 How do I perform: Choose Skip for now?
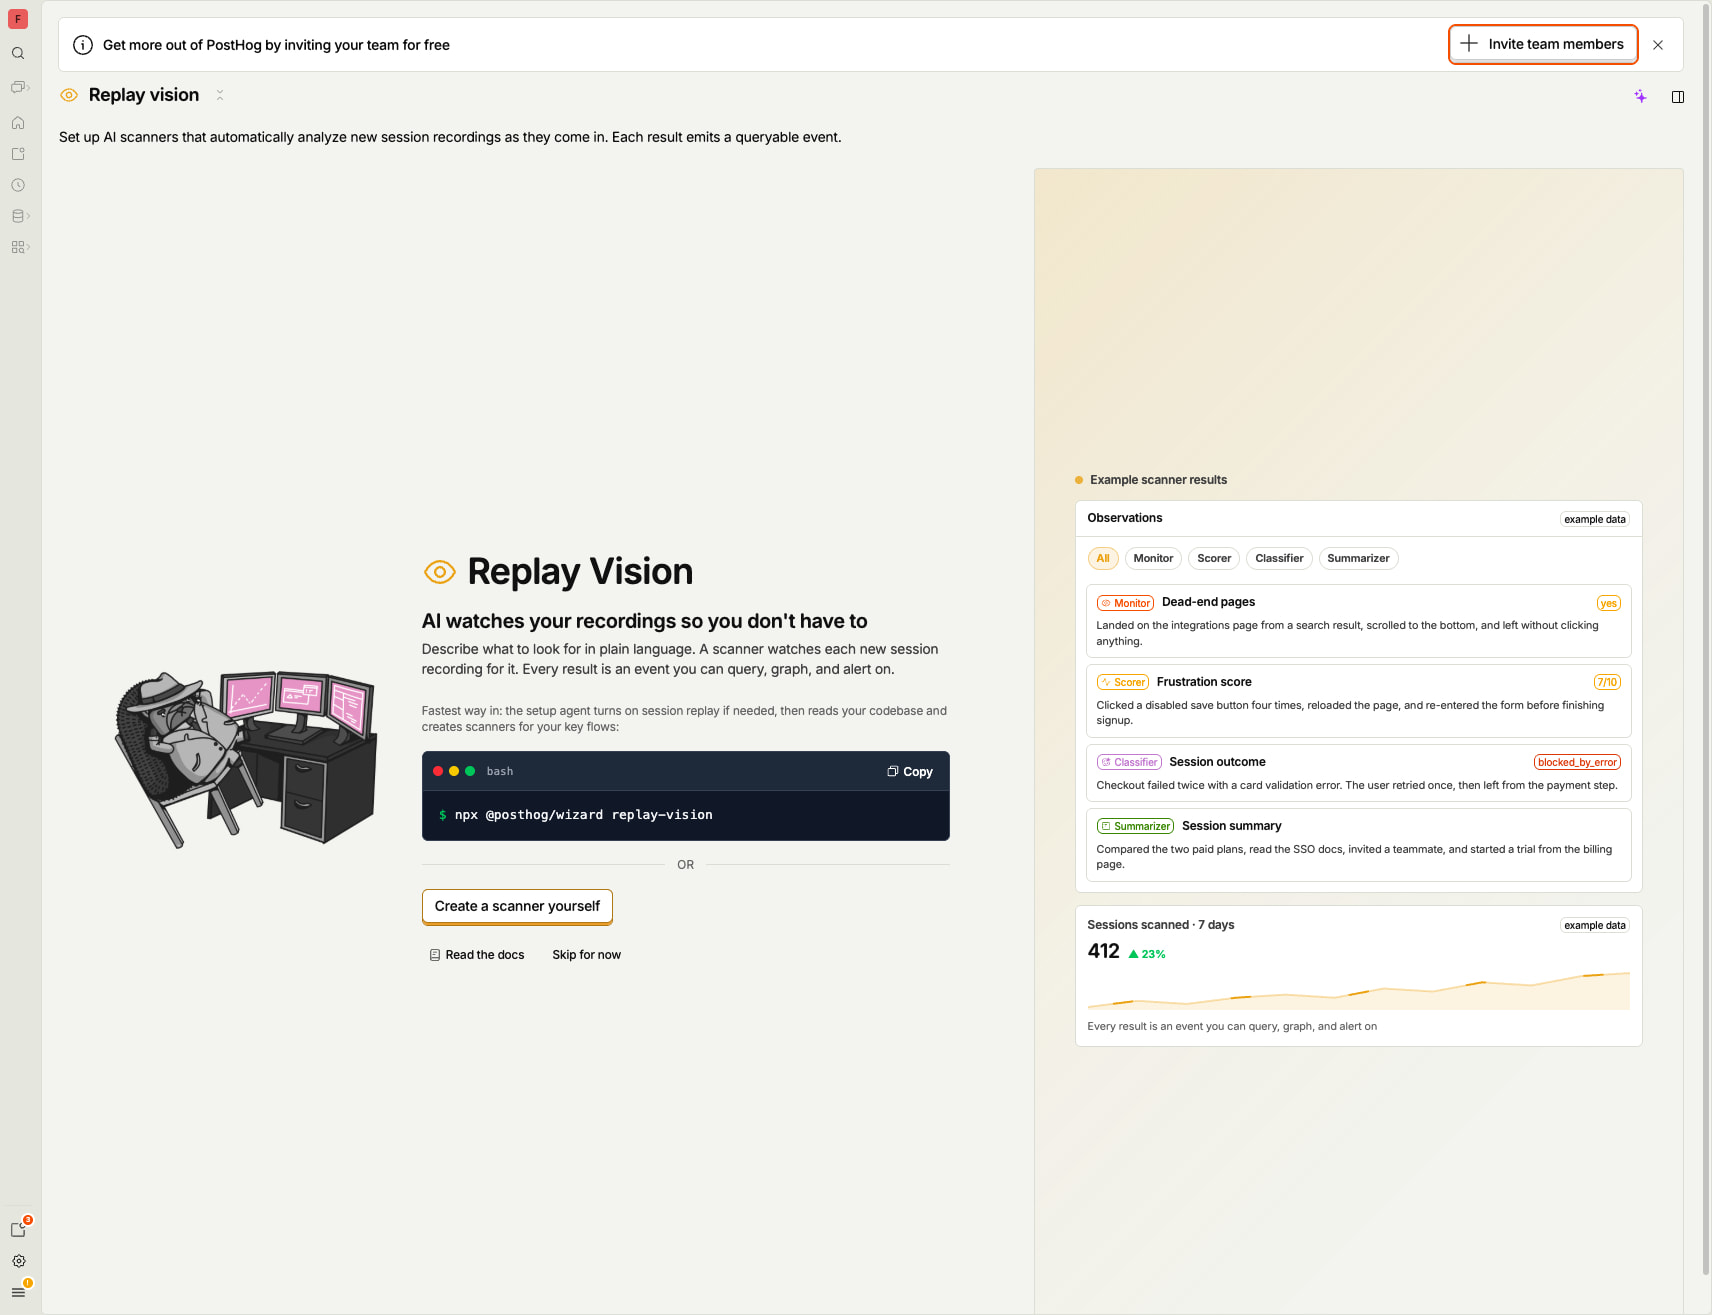[x=586, y=955]
